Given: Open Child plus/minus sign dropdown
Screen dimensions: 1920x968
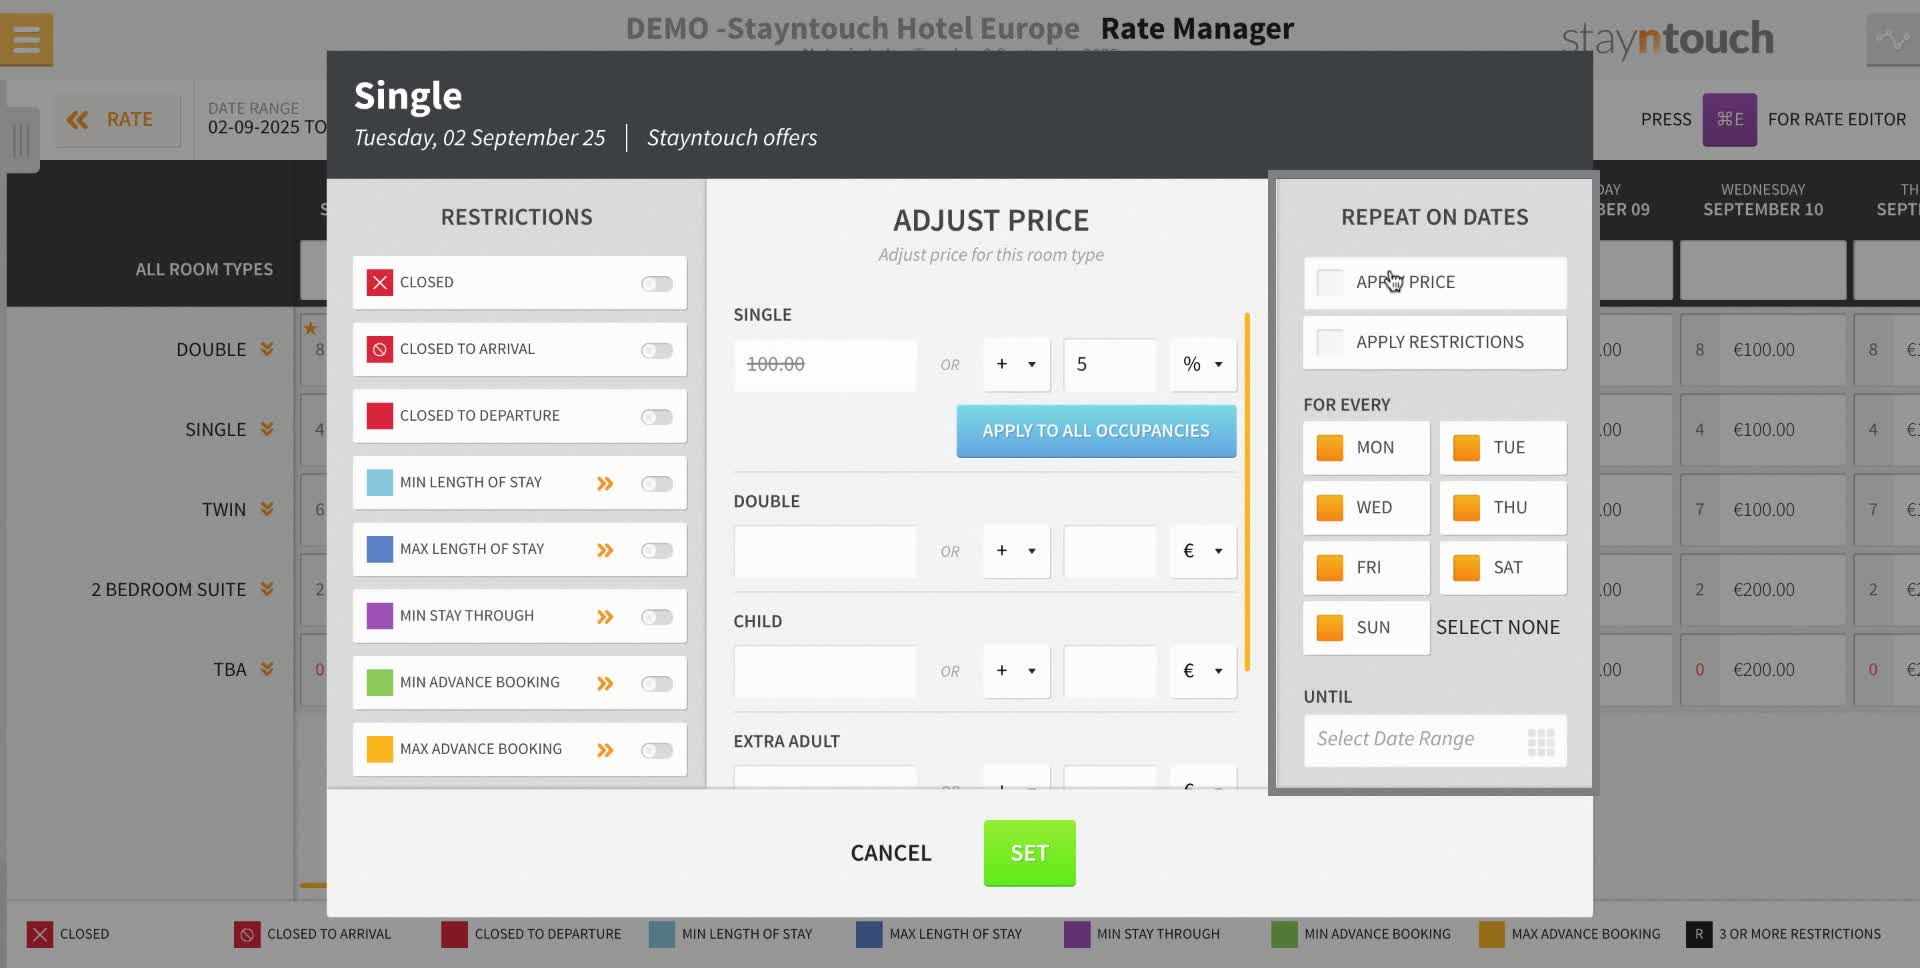Looking at the screenshot, I should coord(1016,672).
